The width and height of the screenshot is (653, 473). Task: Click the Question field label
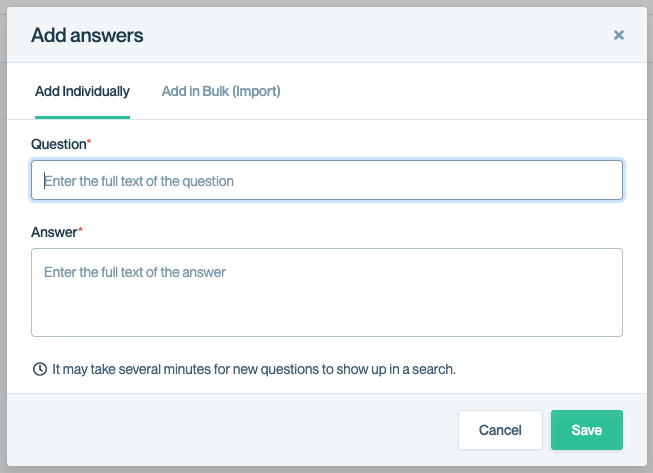tap(58, 144)
